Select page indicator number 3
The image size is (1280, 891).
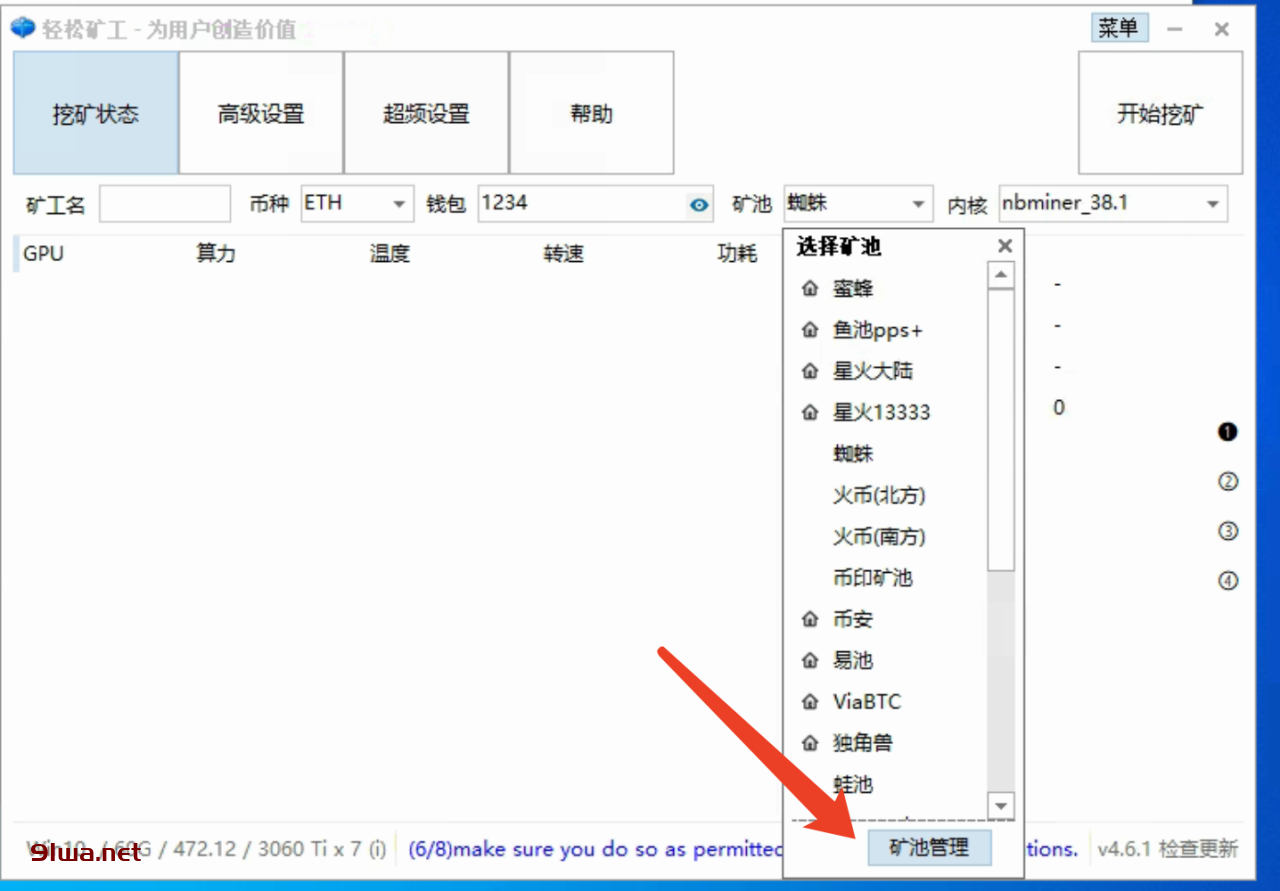click(1228, 531)
